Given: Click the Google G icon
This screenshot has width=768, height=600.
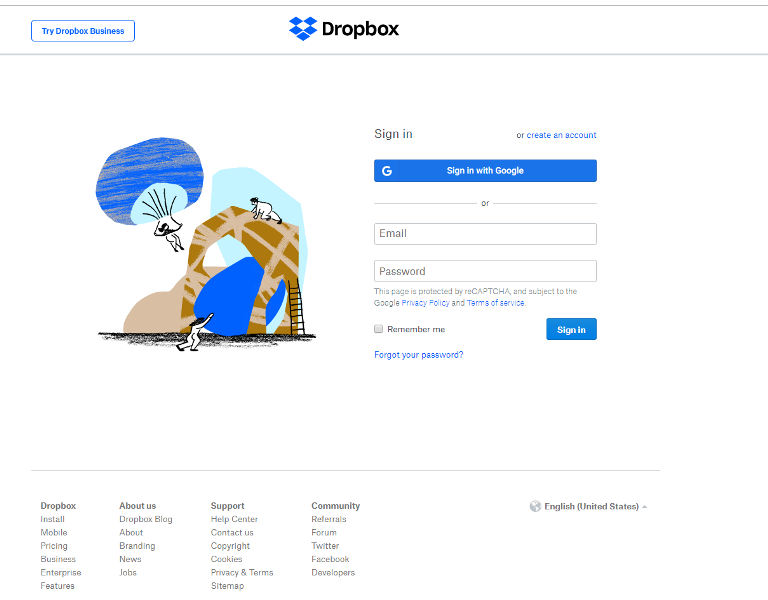Looking at the screenshot, I should pos(387,171).
